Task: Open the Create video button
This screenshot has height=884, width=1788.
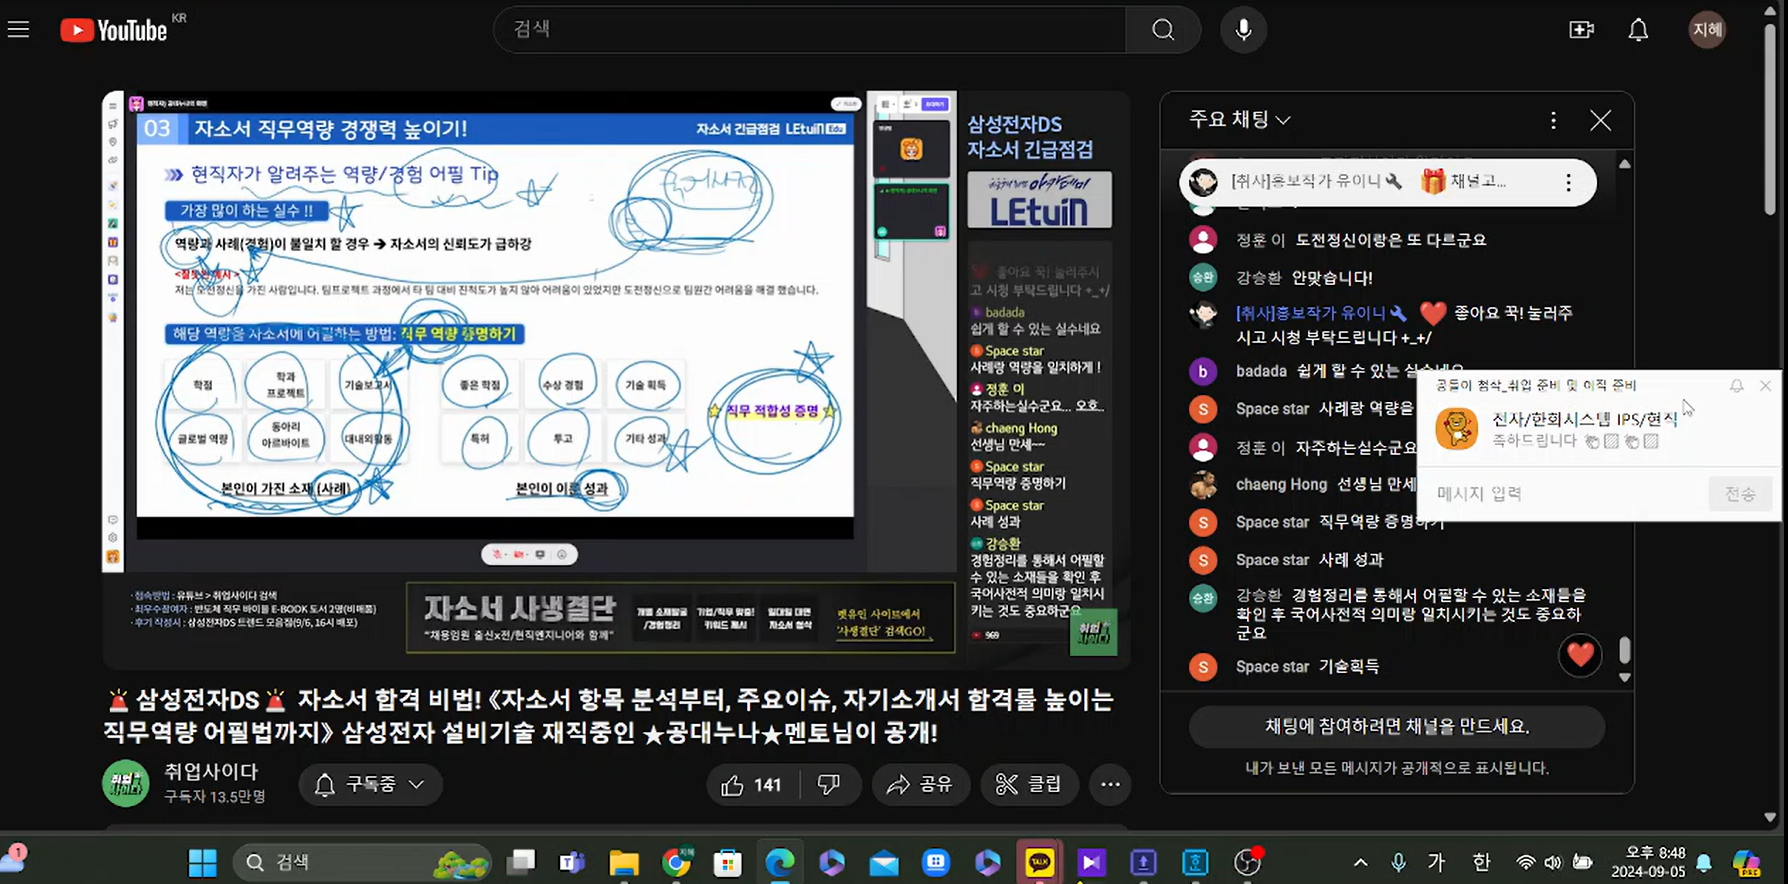Action: click(1581, 29)
